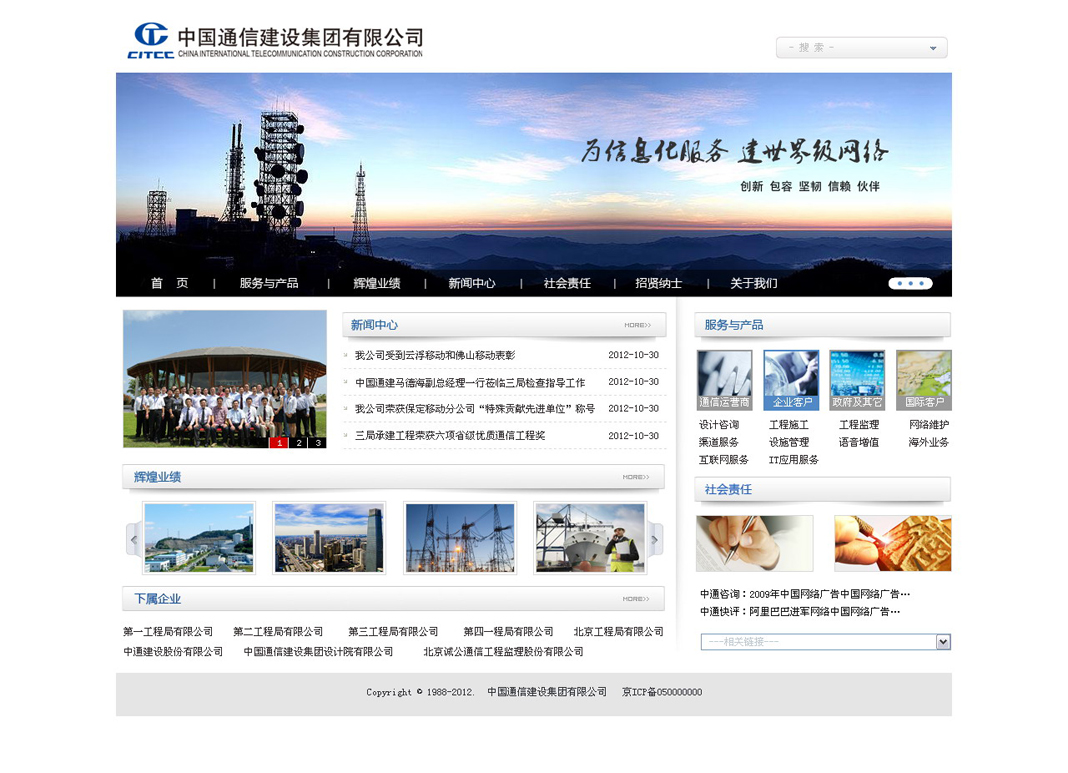This screenshot has height=773, width=1068.
Task: Select the 政府及其它 customer tile
Action: coord(858,380)
